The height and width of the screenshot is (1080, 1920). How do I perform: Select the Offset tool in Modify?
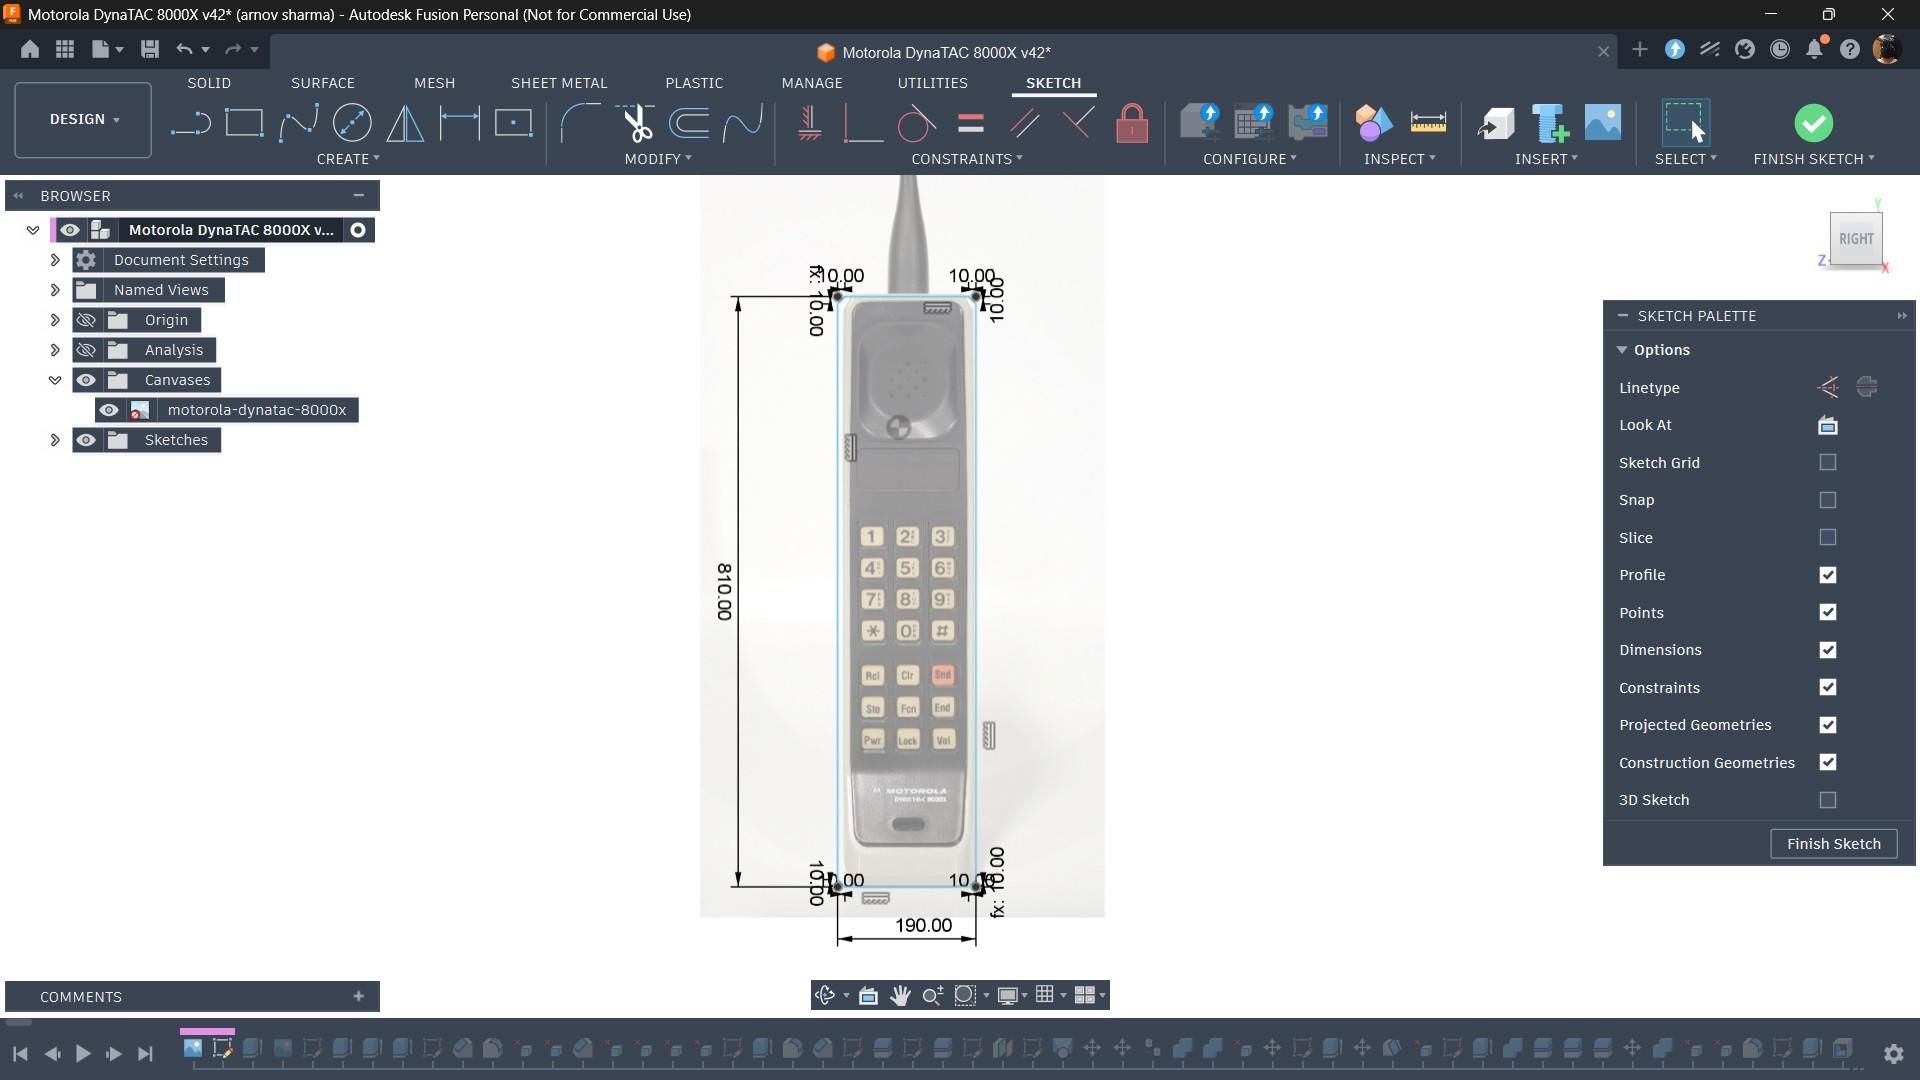pyautogui.click(x=689, y=124)
